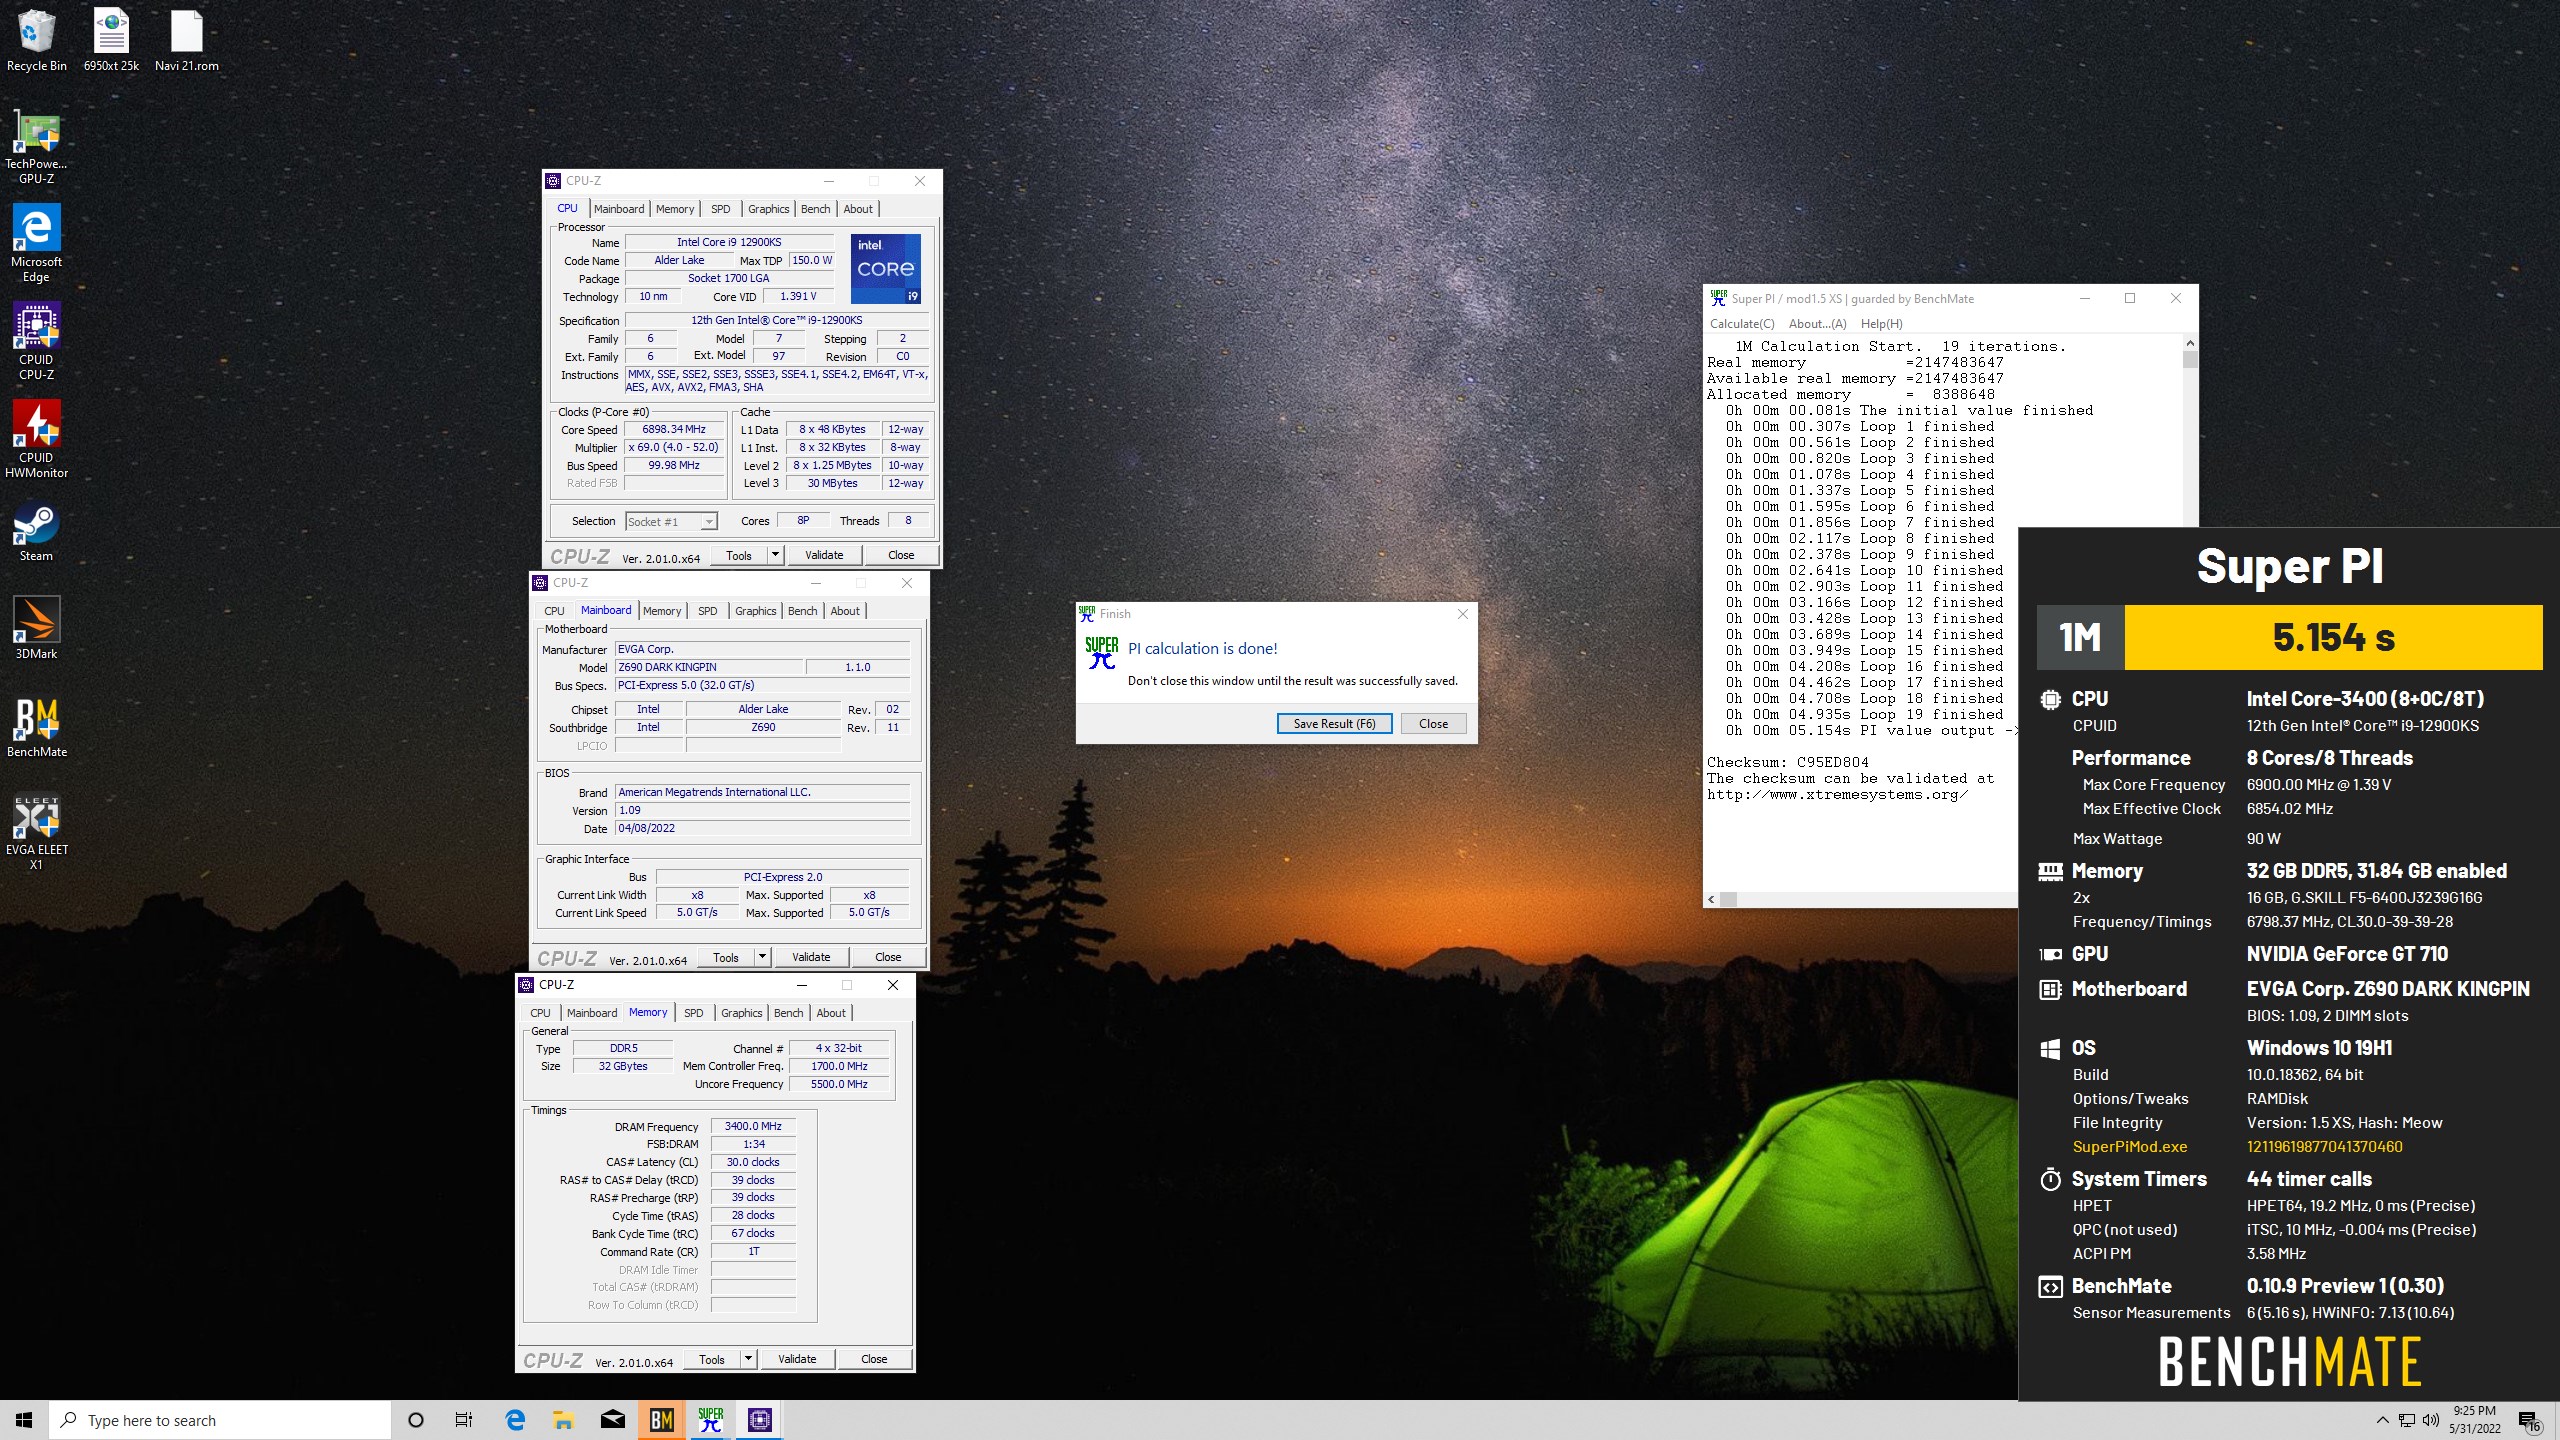Click Close button in CPU-Z Memory window
2560x1440 pixels.
point(874,1359)
